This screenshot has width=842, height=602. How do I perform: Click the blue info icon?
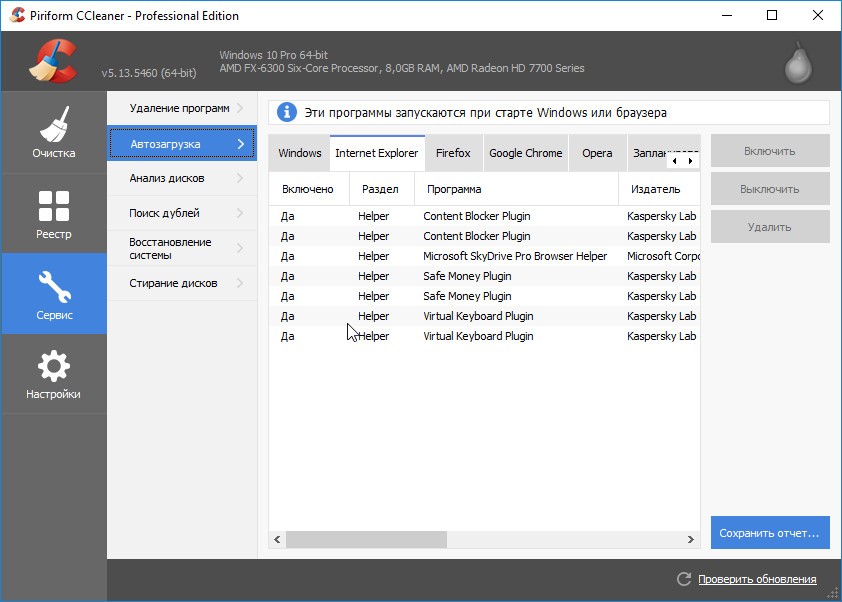pos(287,112)
